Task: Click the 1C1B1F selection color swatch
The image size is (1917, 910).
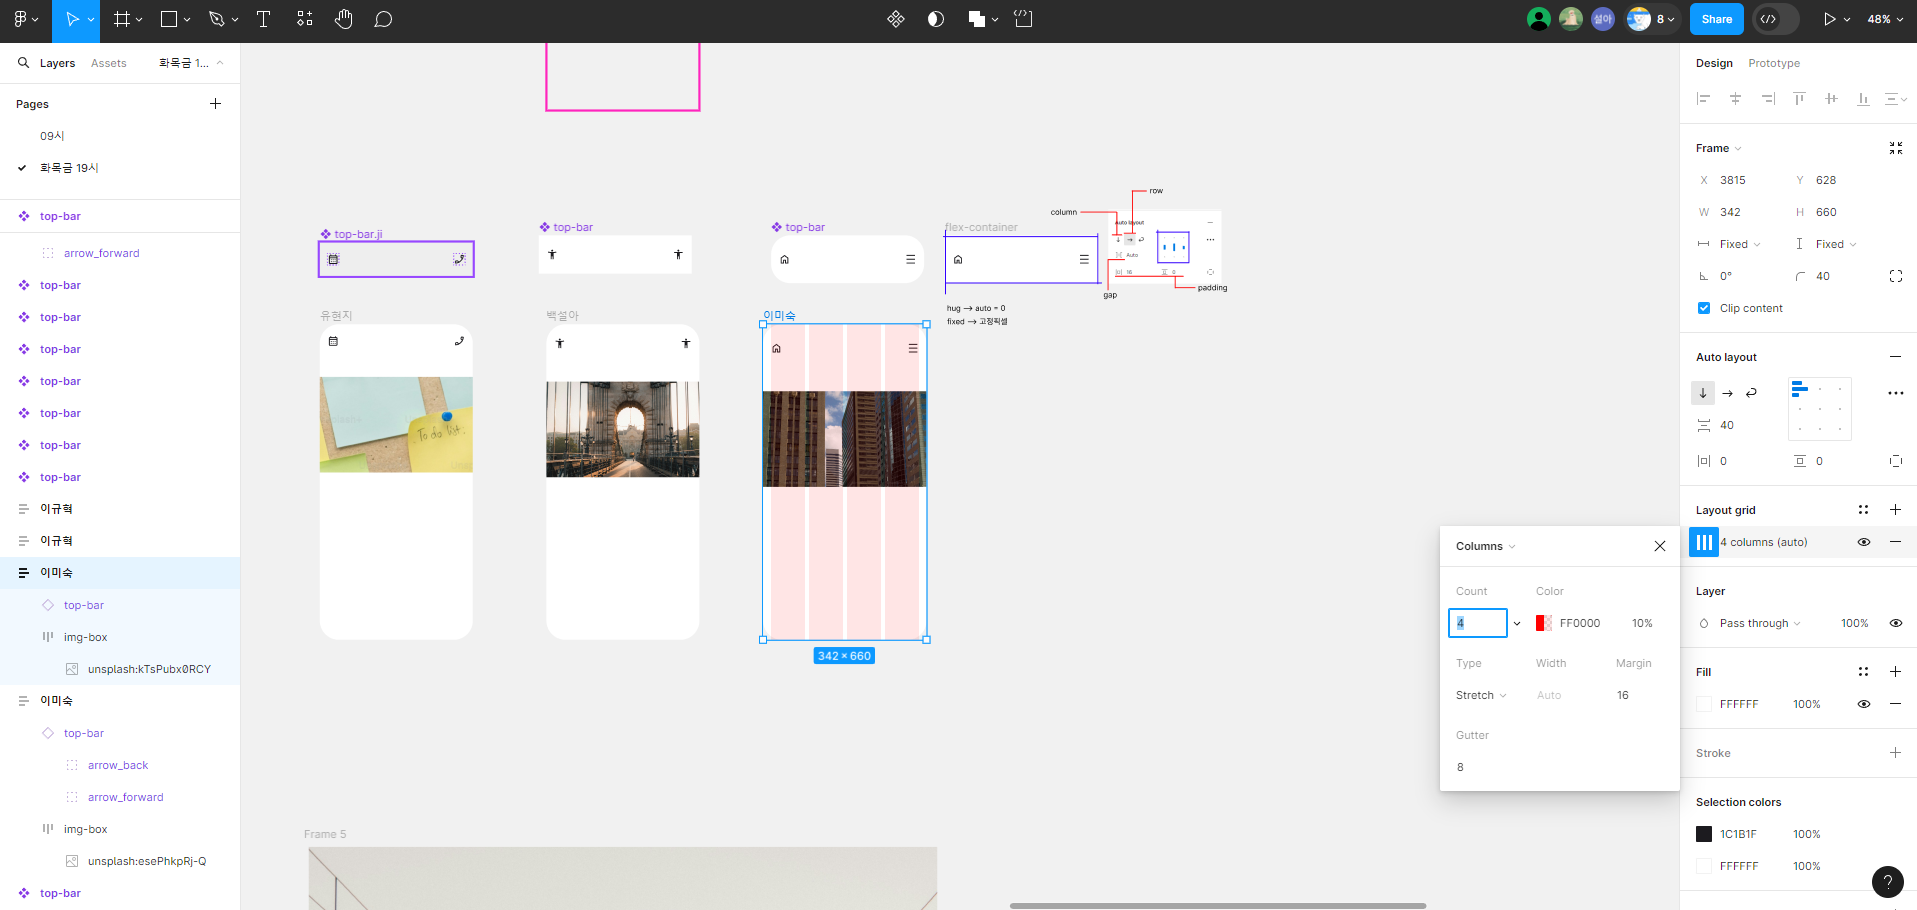Action: (1704, 834)
